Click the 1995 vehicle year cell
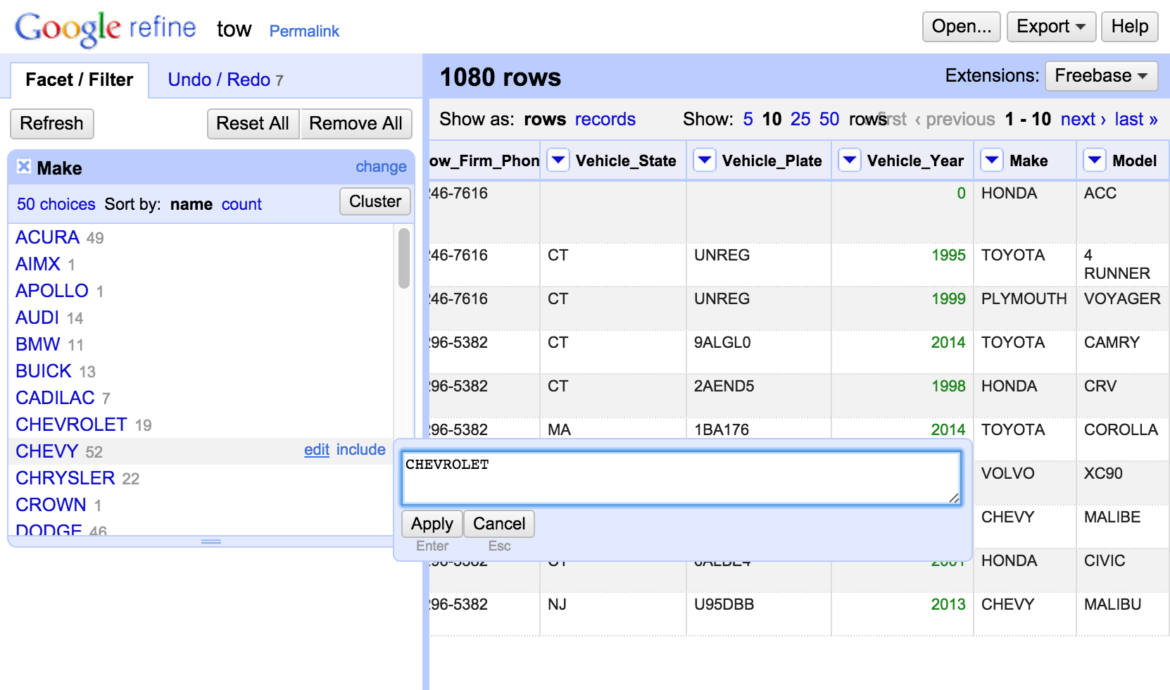The height and width of the screenshot is (690, 1170). [948, 255]
